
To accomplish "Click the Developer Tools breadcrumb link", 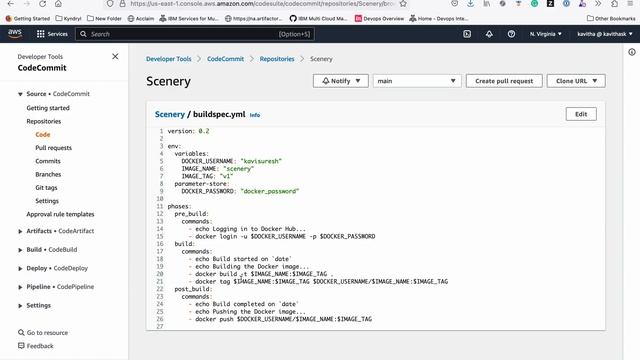I will pyautogui.click(x=169, y=59).
